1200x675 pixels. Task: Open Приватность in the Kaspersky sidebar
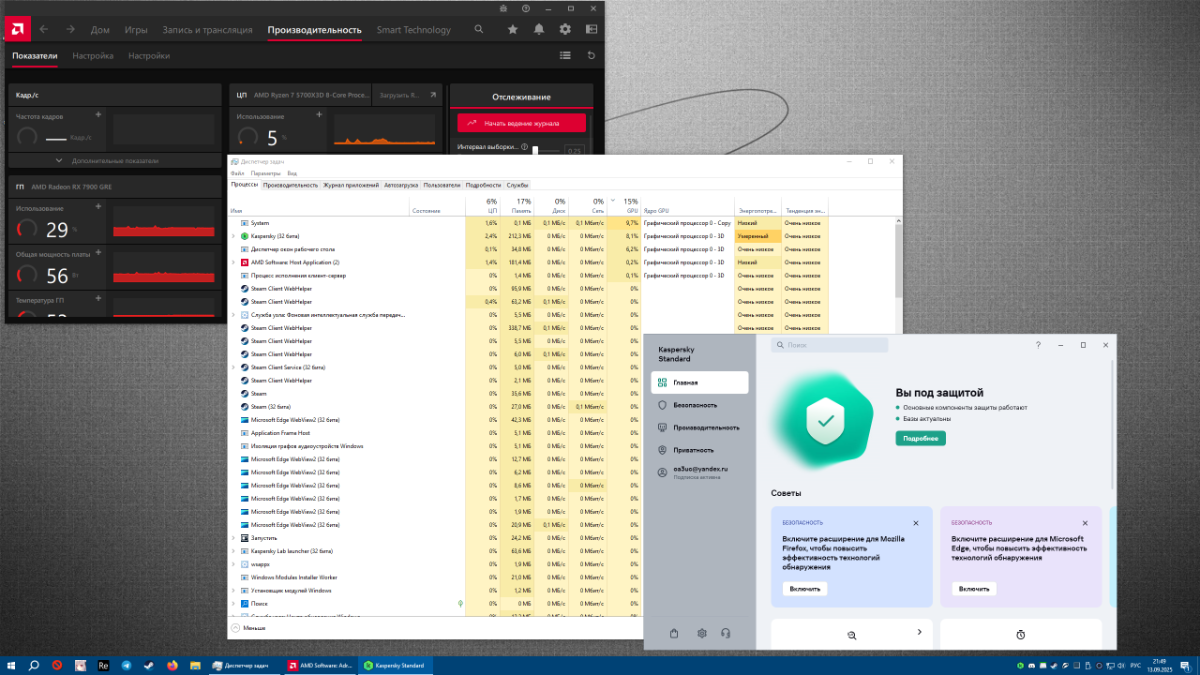[x=699, y=450]
